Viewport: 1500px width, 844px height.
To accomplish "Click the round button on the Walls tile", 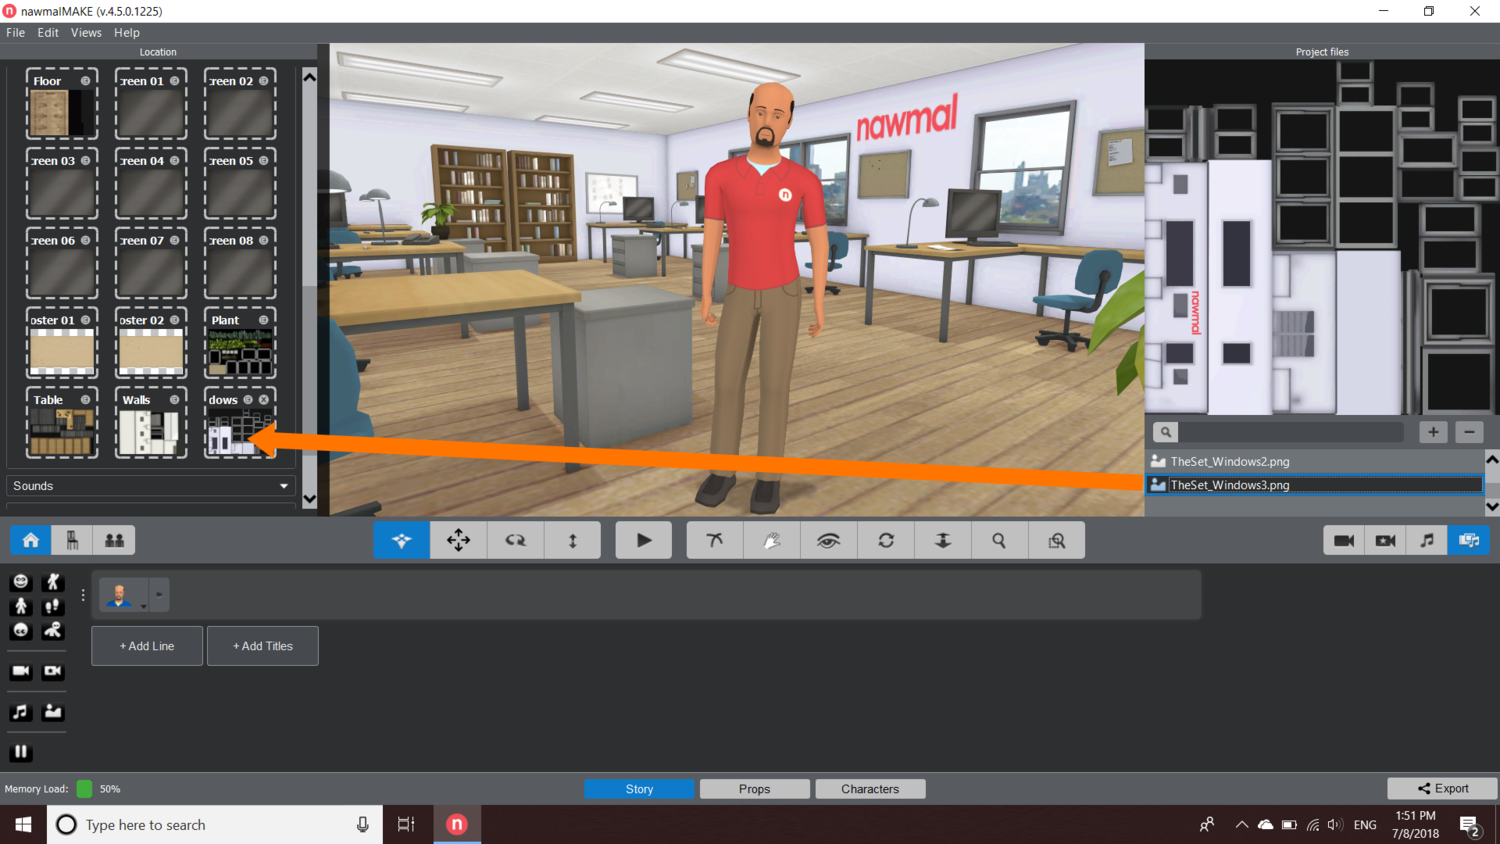I will 175,400.
